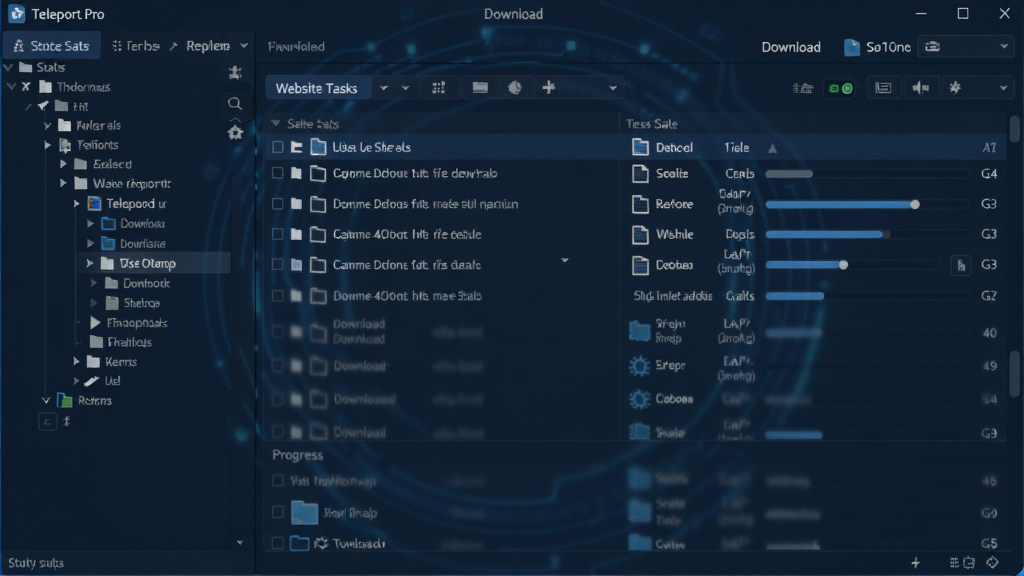The image size is (1024, 576).
Task: Click the Ceotea document icon
Action: [x=640, y=264]
